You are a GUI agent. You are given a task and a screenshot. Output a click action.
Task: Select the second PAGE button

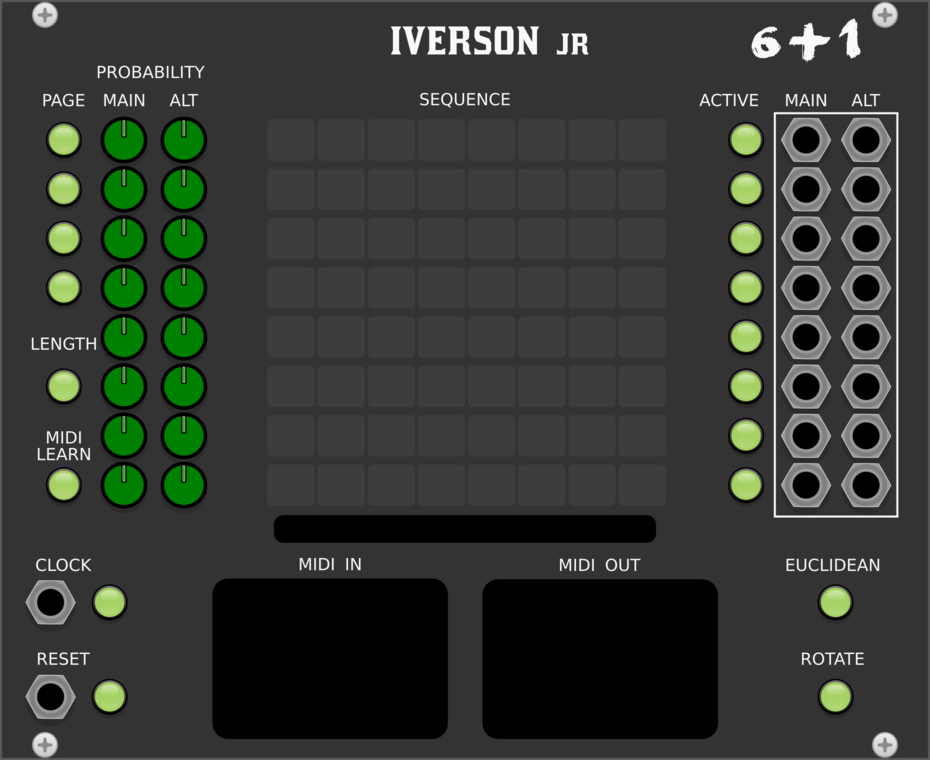click(x=63, y=189)
